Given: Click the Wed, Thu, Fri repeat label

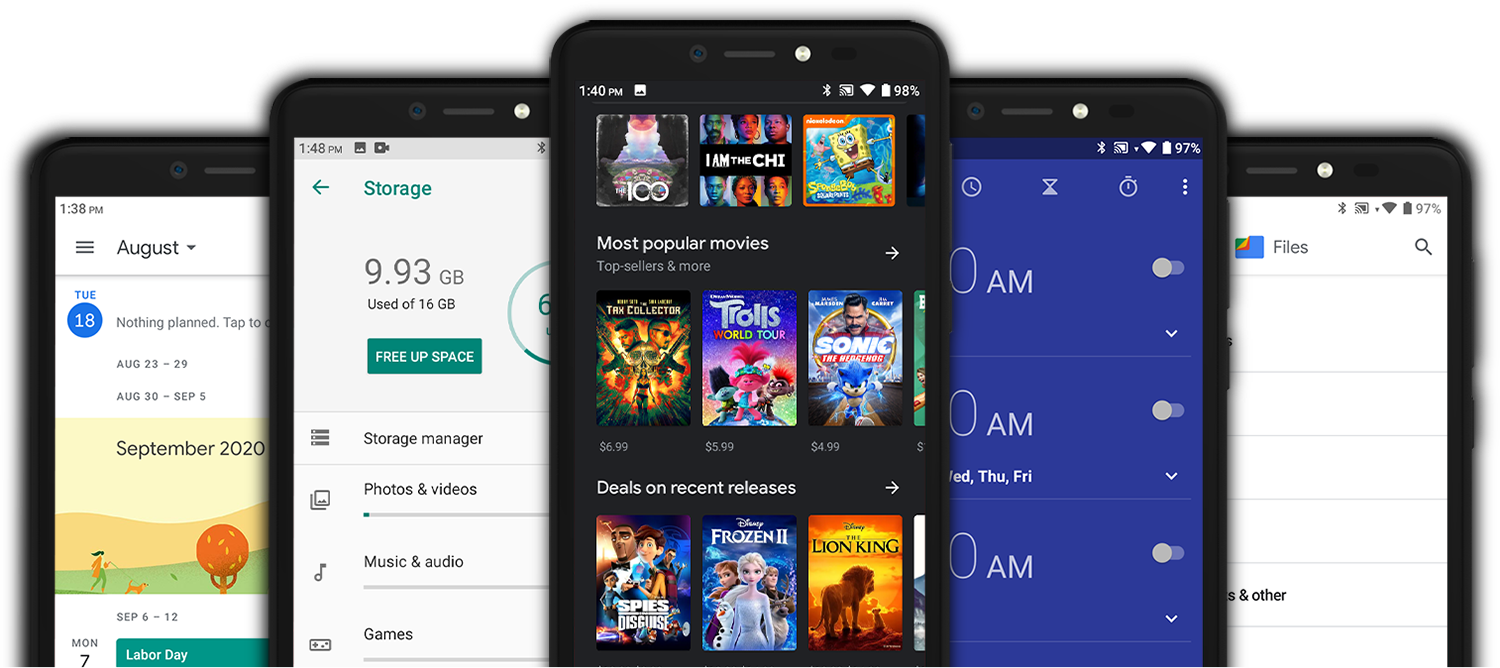Looking at the screenshot, I should pos(991,477).
